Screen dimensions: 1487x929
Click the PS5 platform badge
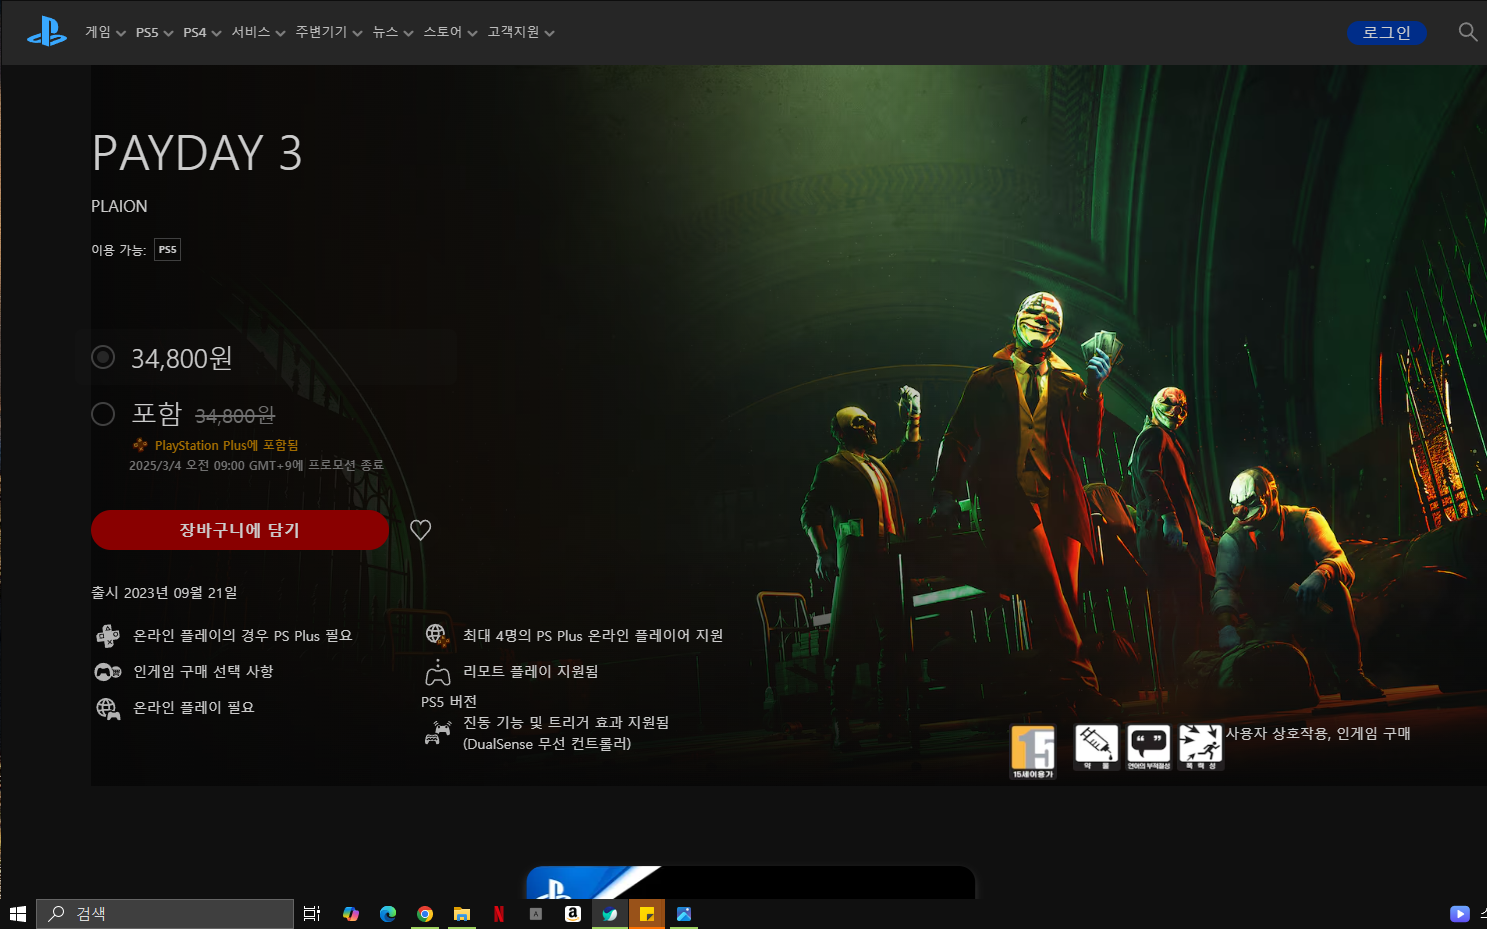coord(167,250)
